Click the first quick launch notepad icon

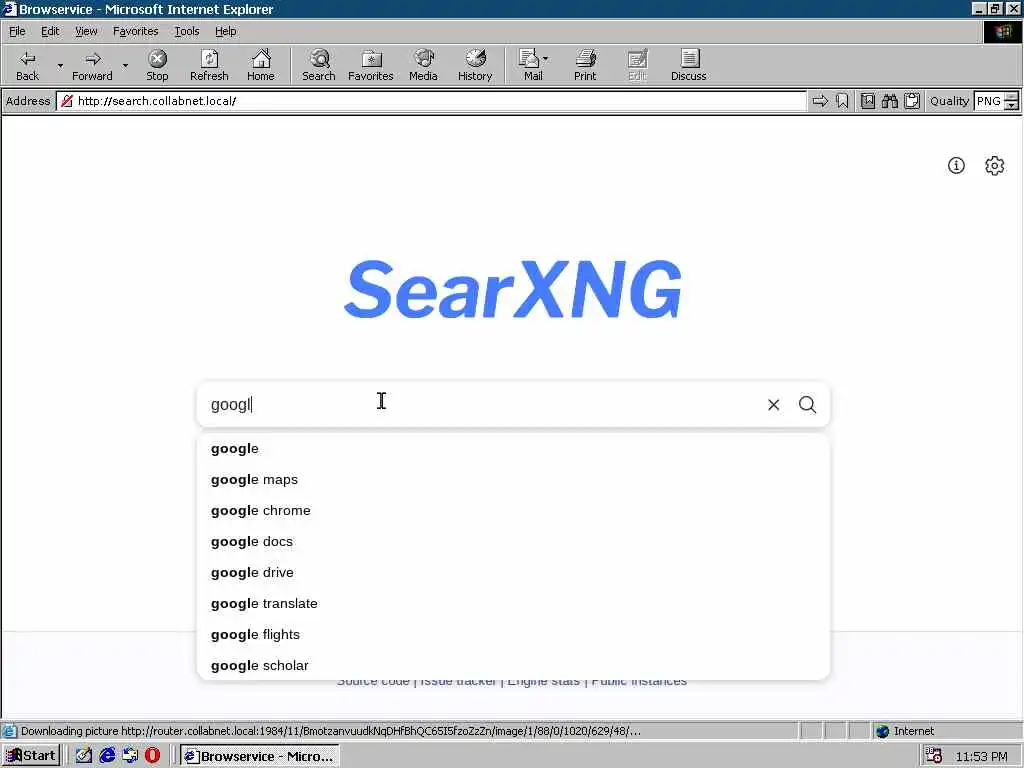[84, 756]
